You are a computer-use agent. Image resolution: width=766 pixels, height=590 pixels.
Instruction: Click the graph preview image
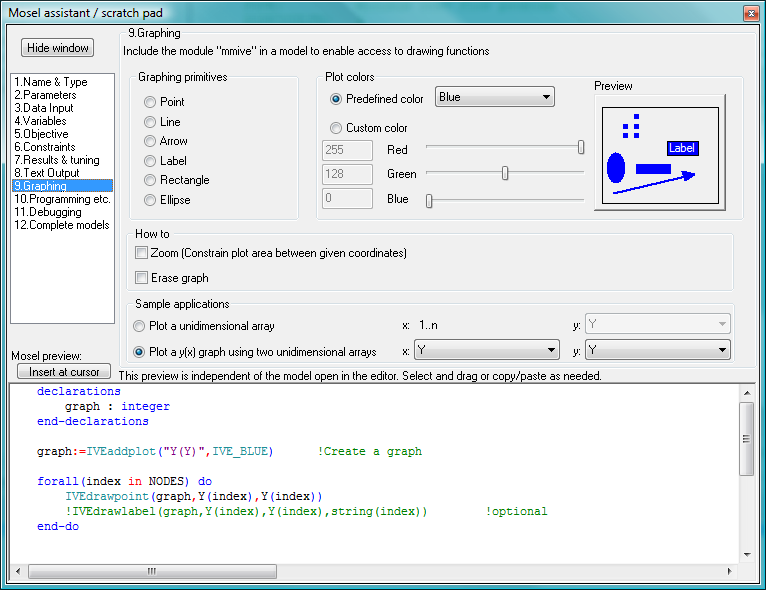coord(657,152)
